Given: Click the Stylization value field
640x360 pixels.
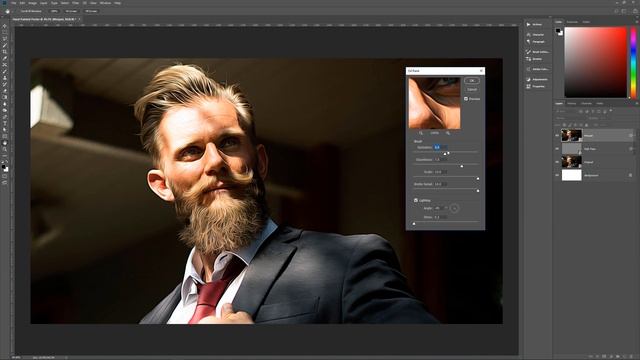Looking at the screenshot, I should point(440,147).
